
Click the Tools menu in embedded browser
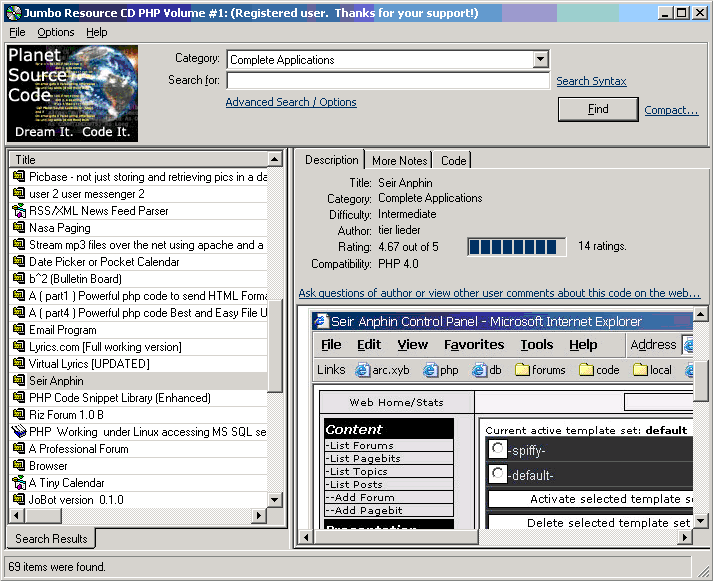pyautogui.click(x=537, y=345)
